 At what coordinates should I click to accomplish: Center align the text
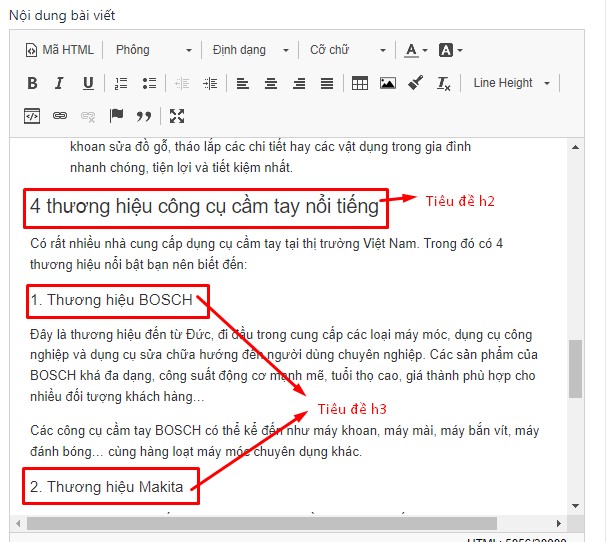pyautogui.click(x=271, y=83)
